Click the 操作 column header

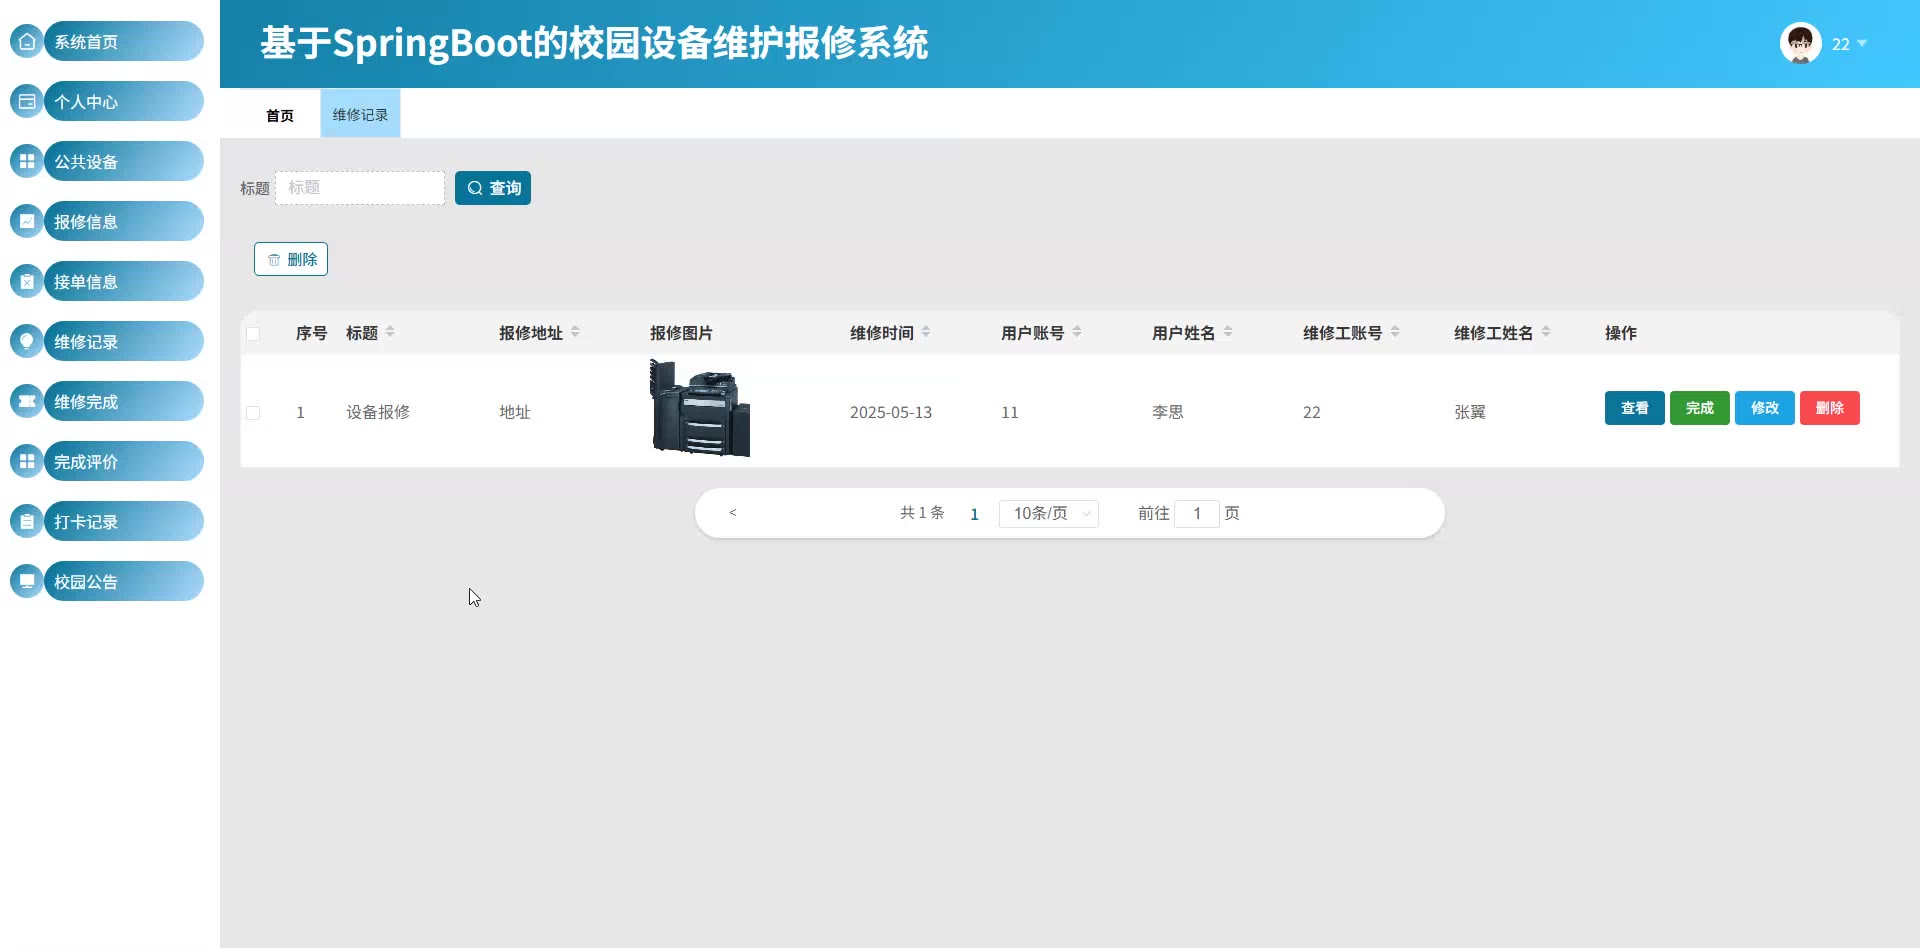[x=1621, y=333]
